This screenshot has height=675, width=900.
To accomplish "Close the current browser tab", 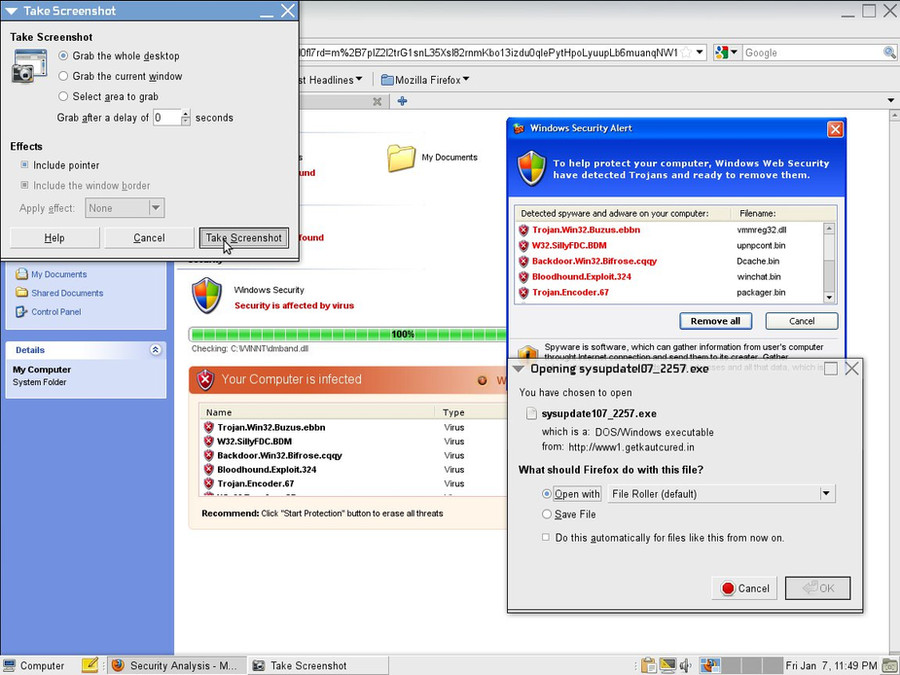I will [x=377, y=101].
